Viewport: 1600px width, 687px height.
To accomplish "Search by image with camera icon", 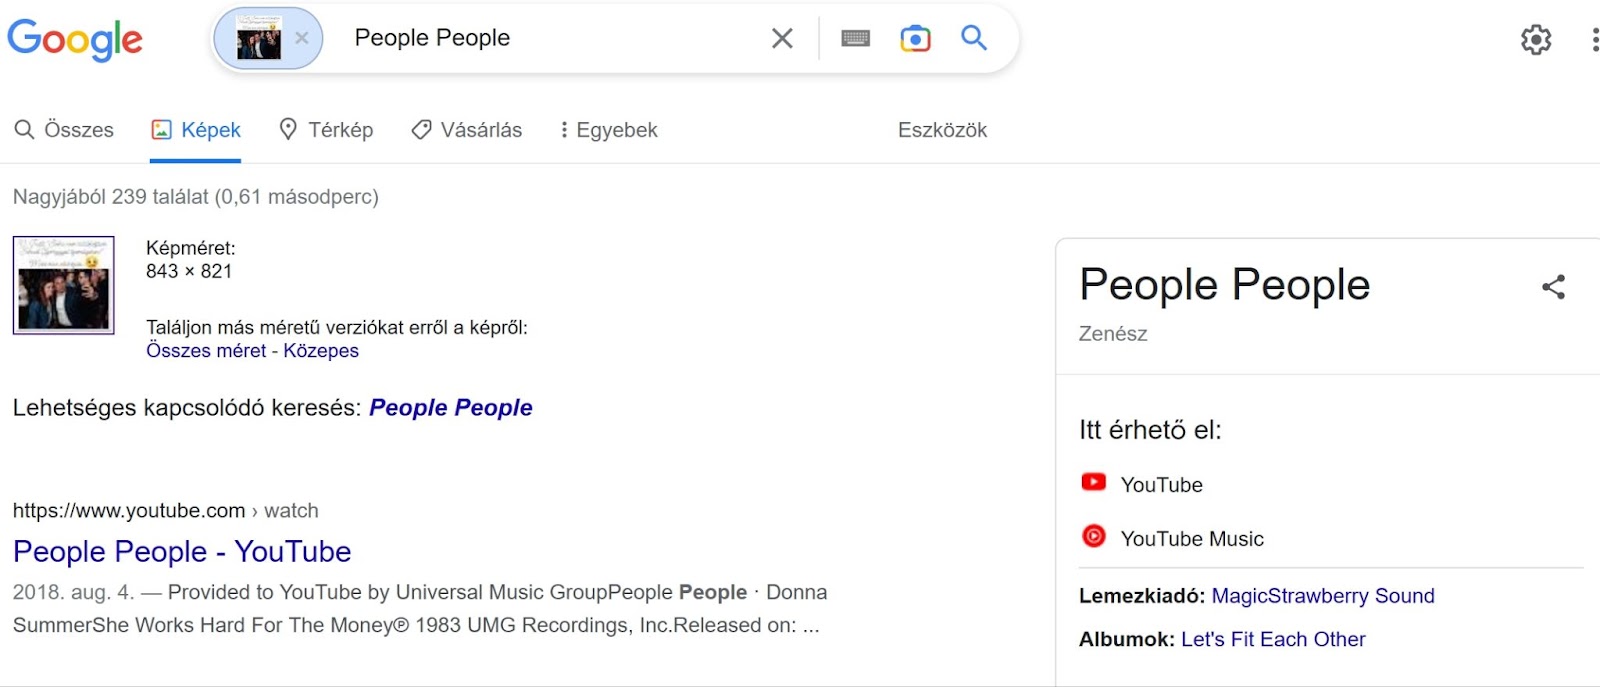I will click(x=915, y=38).
